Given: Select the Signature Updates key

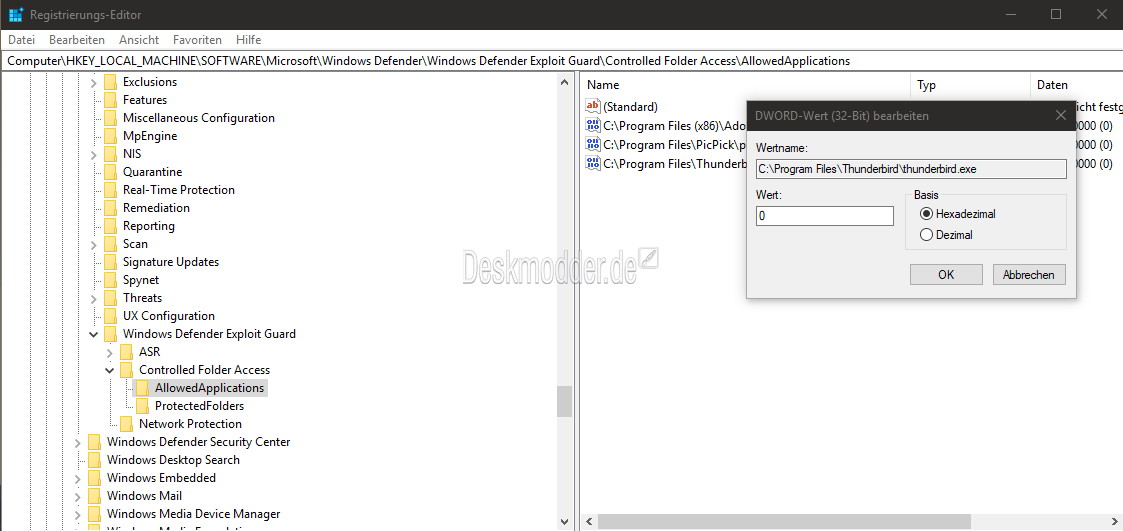Looking at the screenshot, I should (170, 262).
